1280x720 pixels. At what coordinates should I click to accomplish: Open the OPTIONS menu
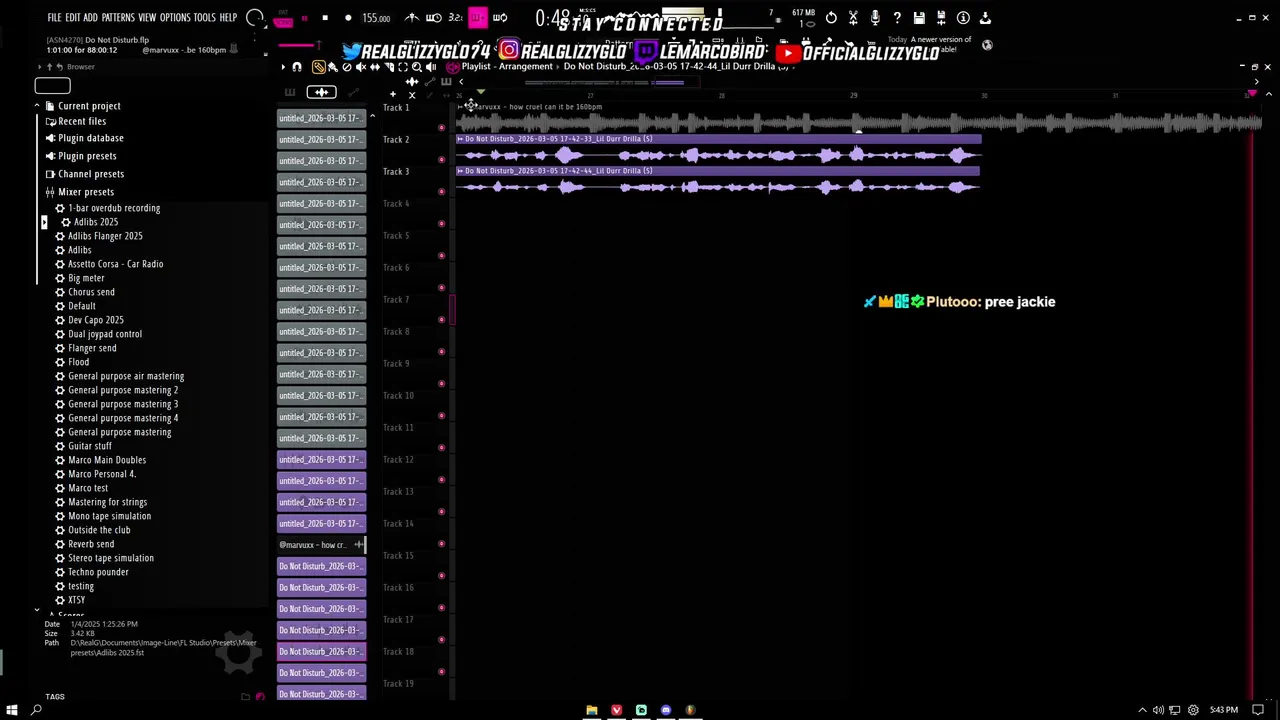tap(175, 17)
